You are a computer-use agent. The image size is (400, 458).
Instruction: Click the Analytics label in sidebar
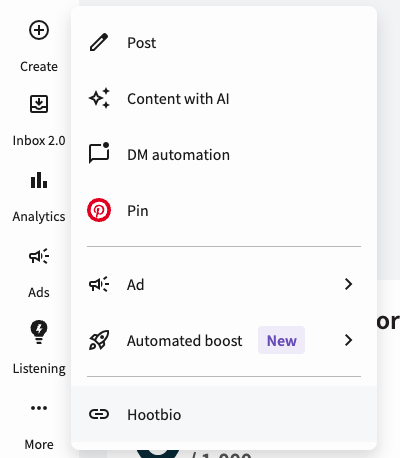(x=39, y=217)
